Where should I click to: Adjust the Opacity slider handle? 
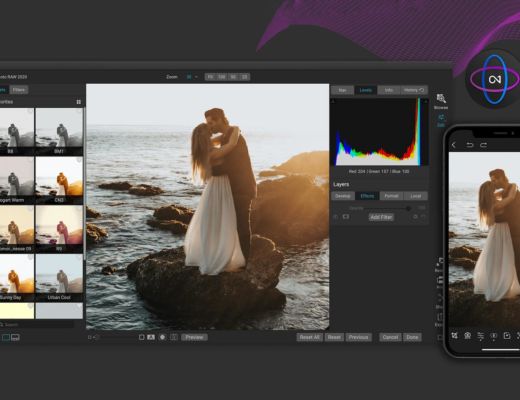click(x=408, y=208)
